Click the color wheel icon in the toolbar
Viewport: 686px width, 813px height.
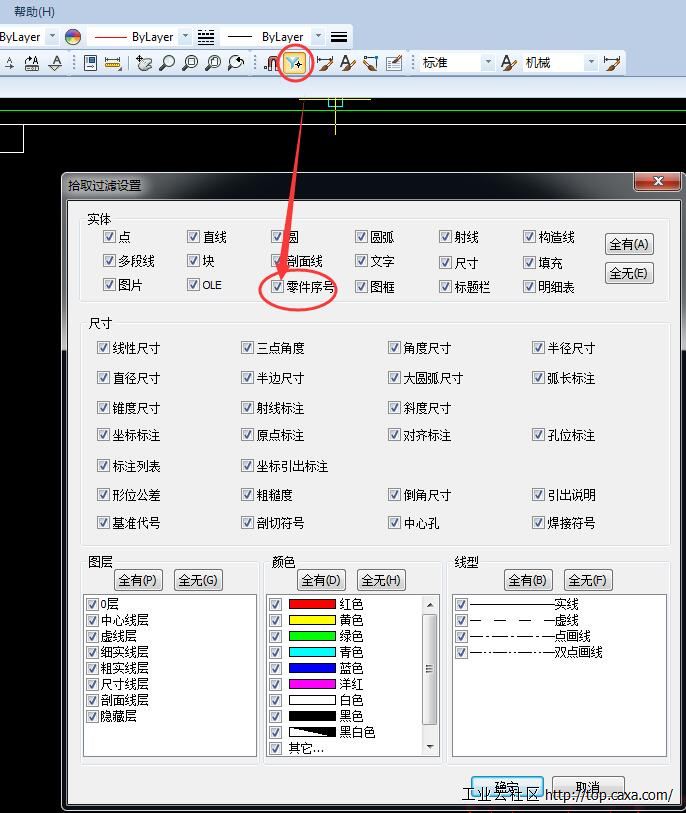(72, 37)
